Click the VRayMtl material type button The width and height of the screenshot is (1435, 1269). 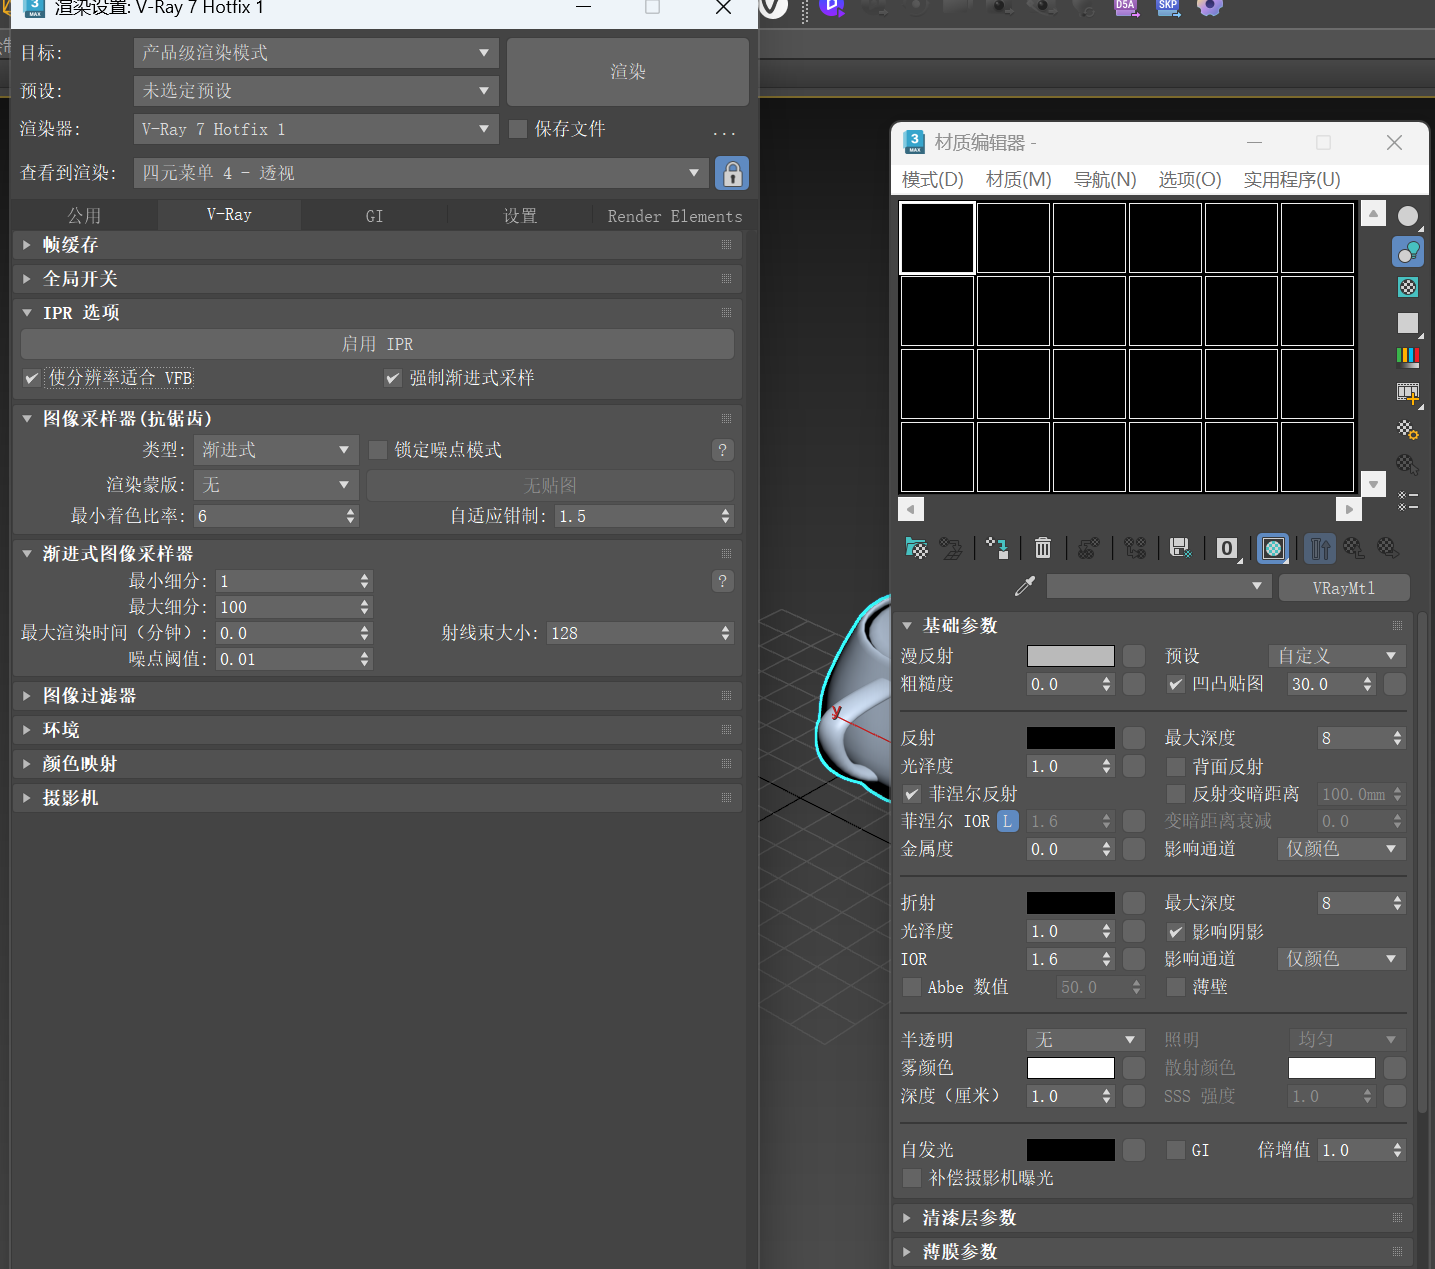tap(1344, 588)
